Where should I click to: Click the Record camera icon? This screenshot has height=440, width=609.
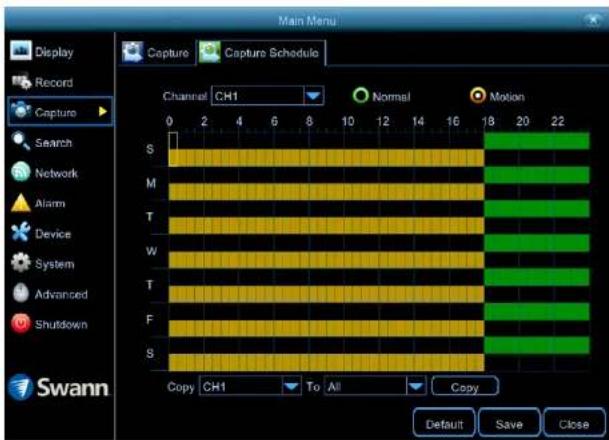(21, 81)
